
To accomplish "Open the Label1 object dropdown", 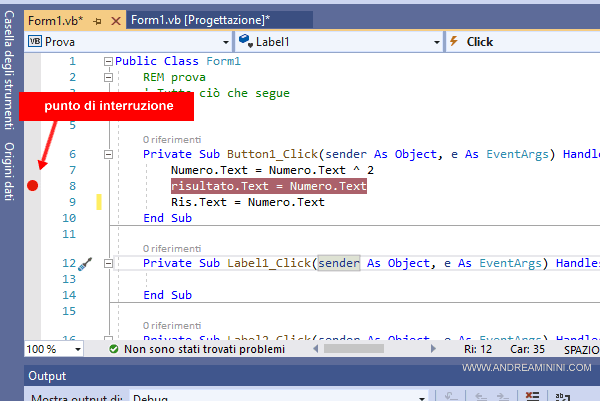I will coord(435,42).
